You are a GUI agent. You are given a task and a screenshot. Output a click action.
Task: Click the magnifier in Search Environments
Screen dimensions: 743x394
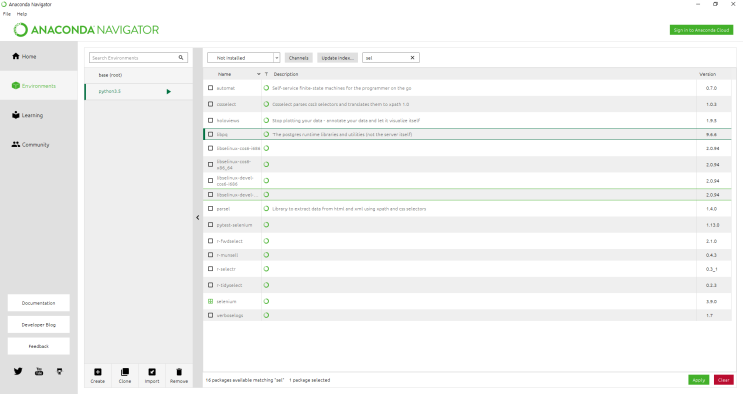click(x=181, y=57)
